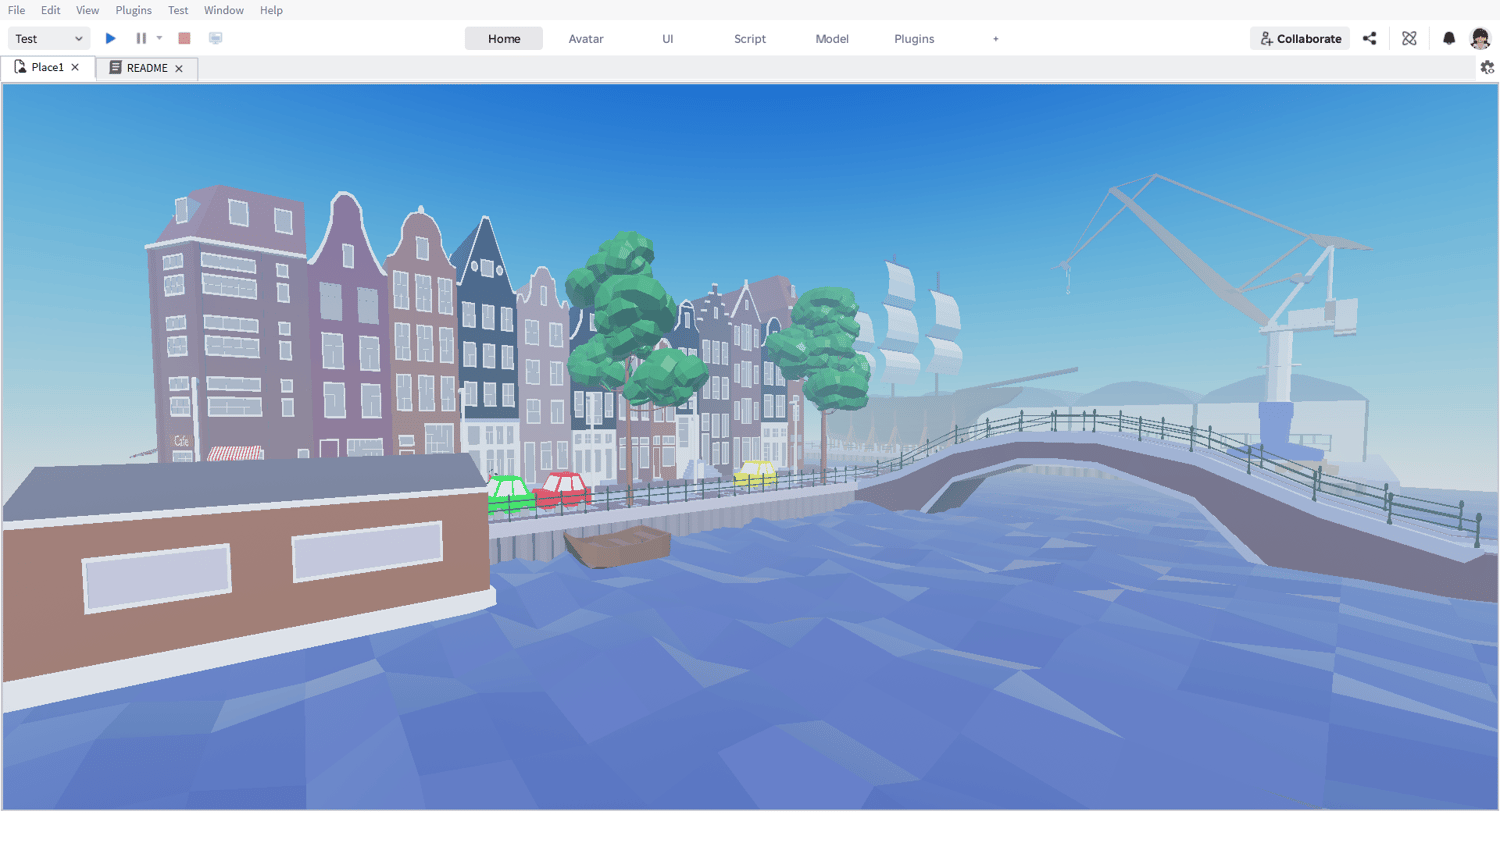Click the share icon
Screen dimensions: 1500x843
(x=1370, y=38)
